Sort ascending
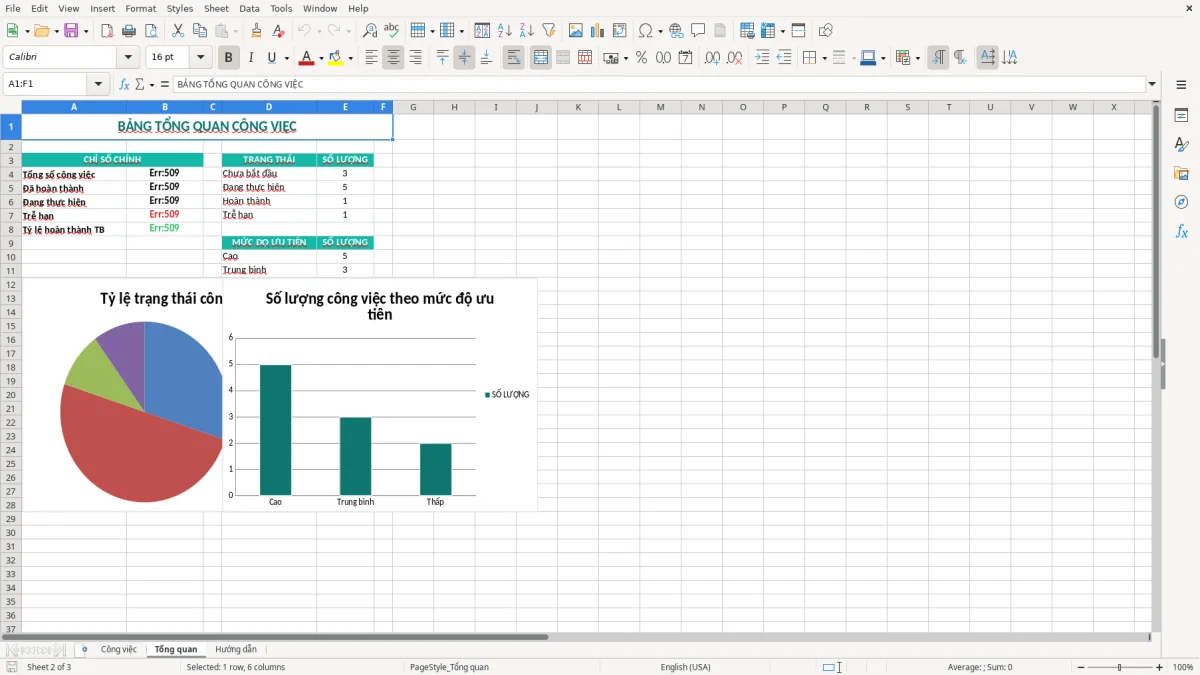This screenshot has width=1200, height=675. click(505, 31)
